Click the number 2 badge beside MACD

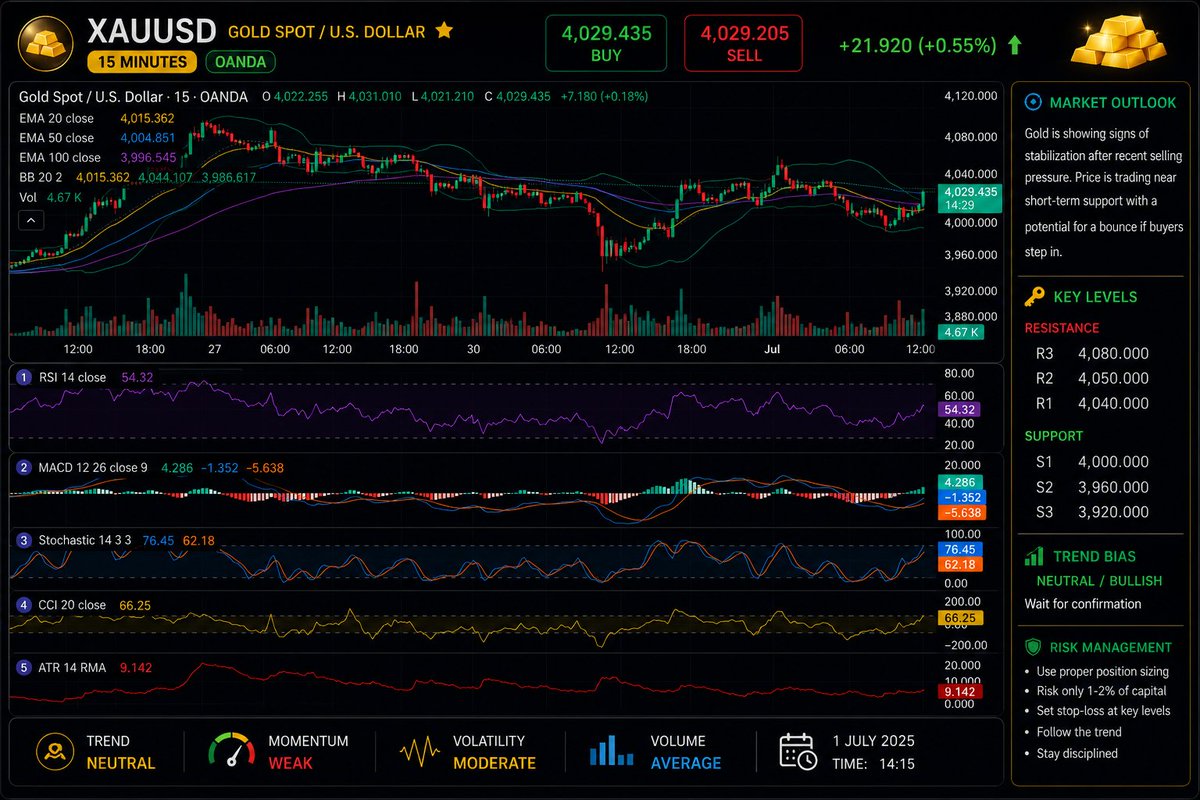coord(25,467)
